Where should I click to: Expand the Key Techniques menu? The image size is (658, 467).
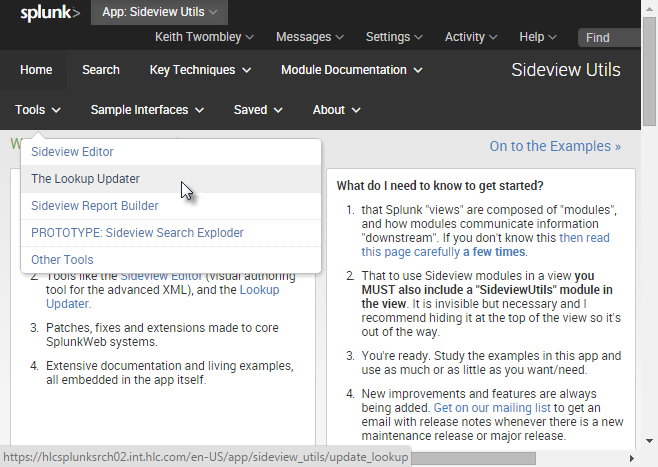(x=200, y=70)
